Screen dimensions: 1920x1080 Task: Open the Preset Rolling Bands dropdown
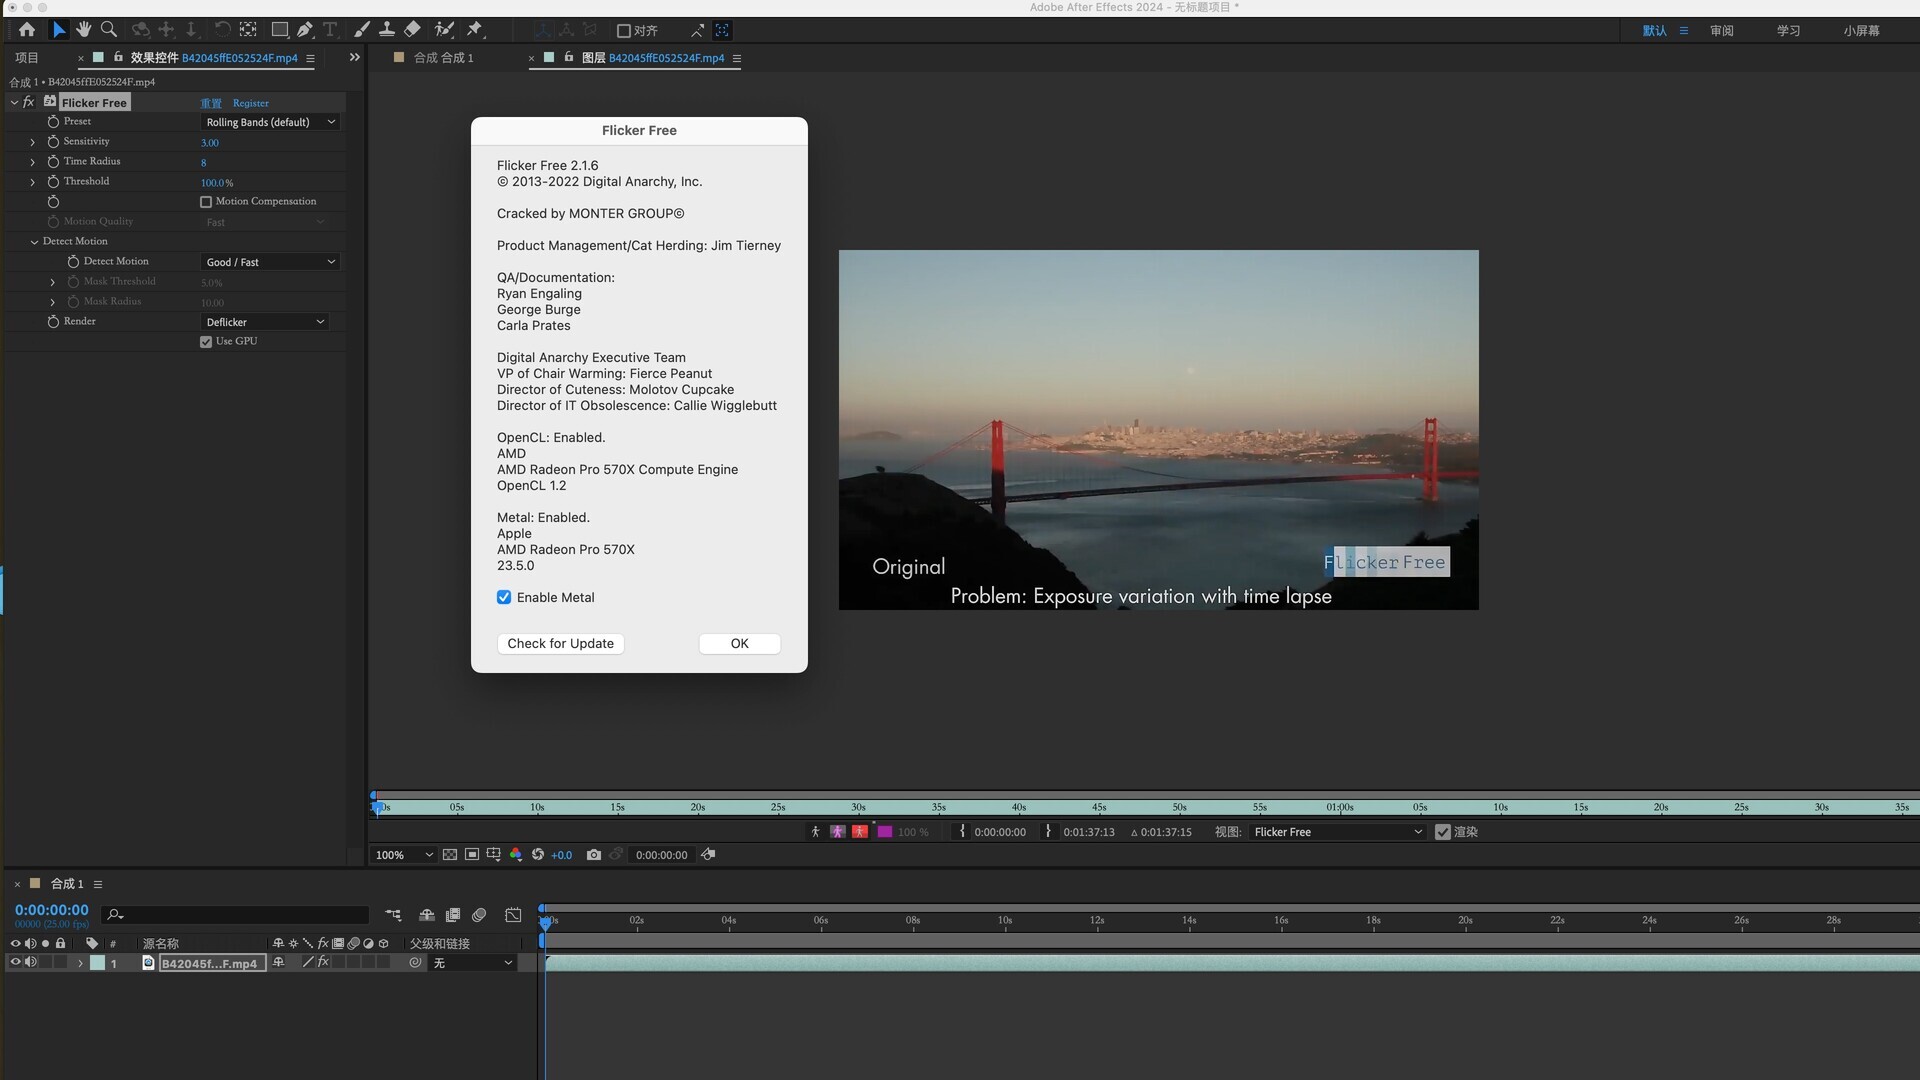270,122
